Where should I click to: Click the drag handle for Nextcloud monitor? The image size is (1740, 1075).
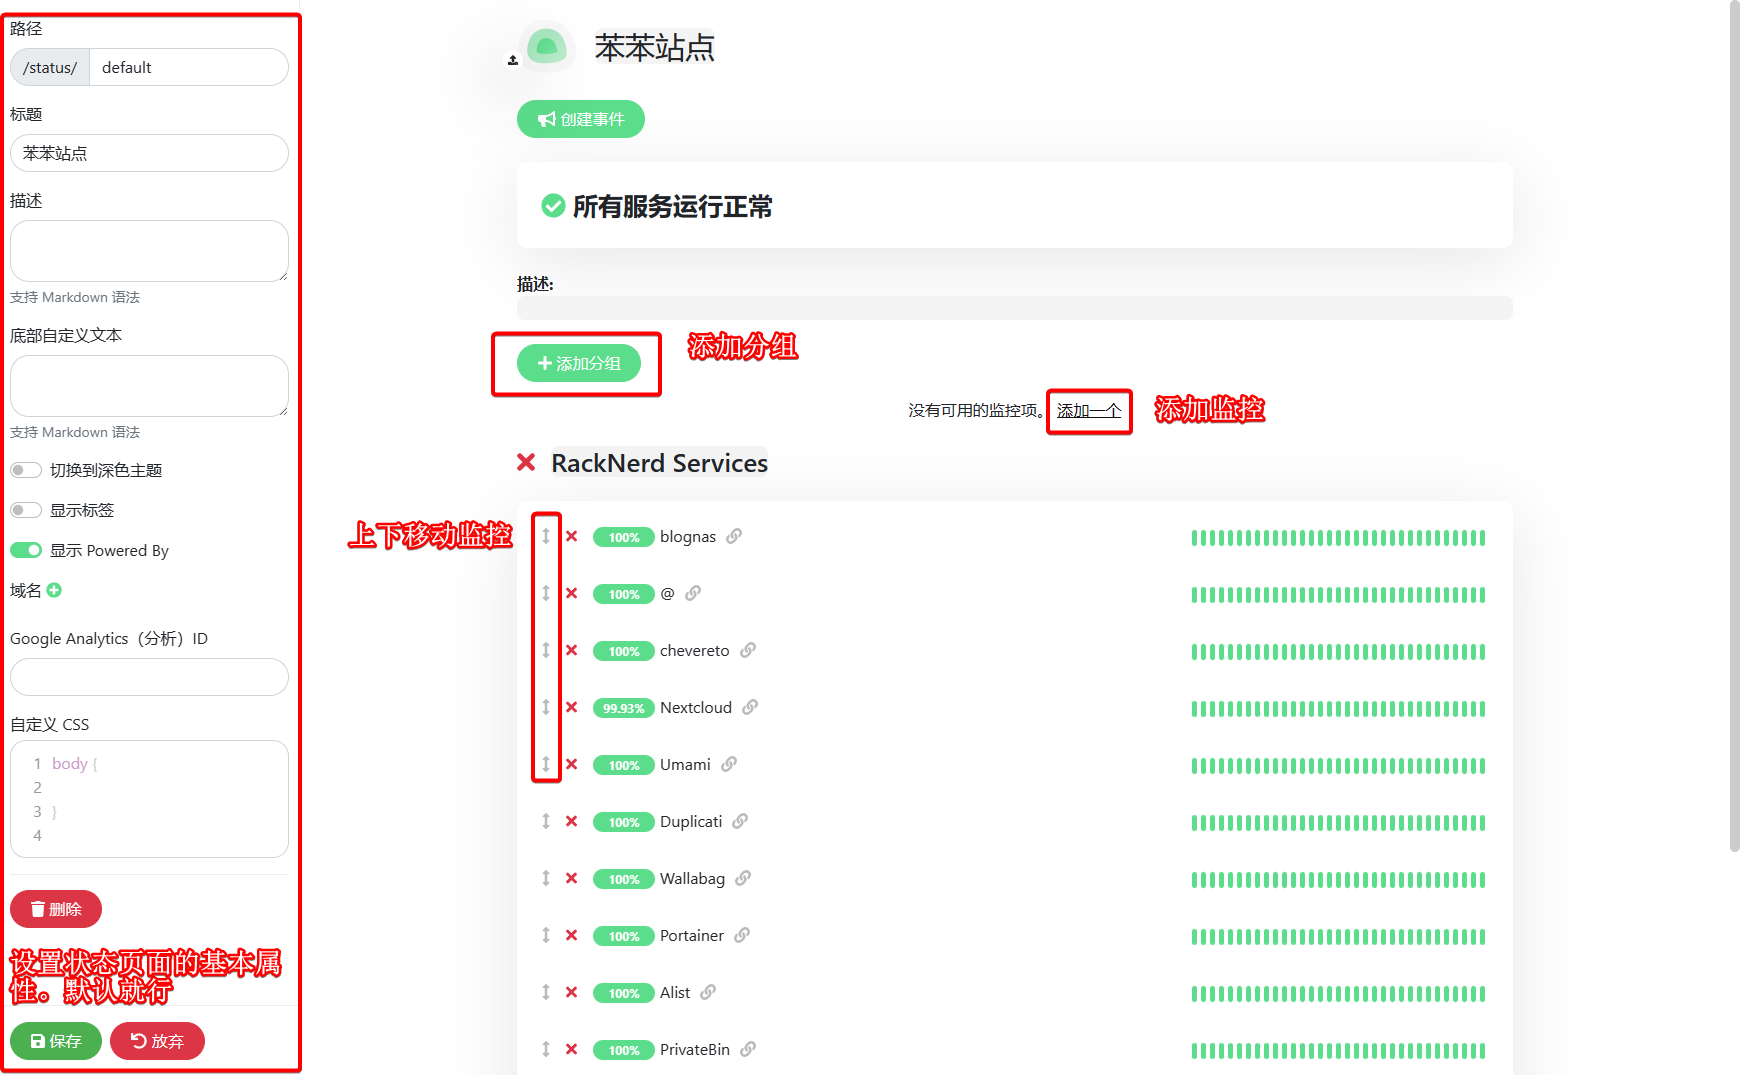[546, 707]
